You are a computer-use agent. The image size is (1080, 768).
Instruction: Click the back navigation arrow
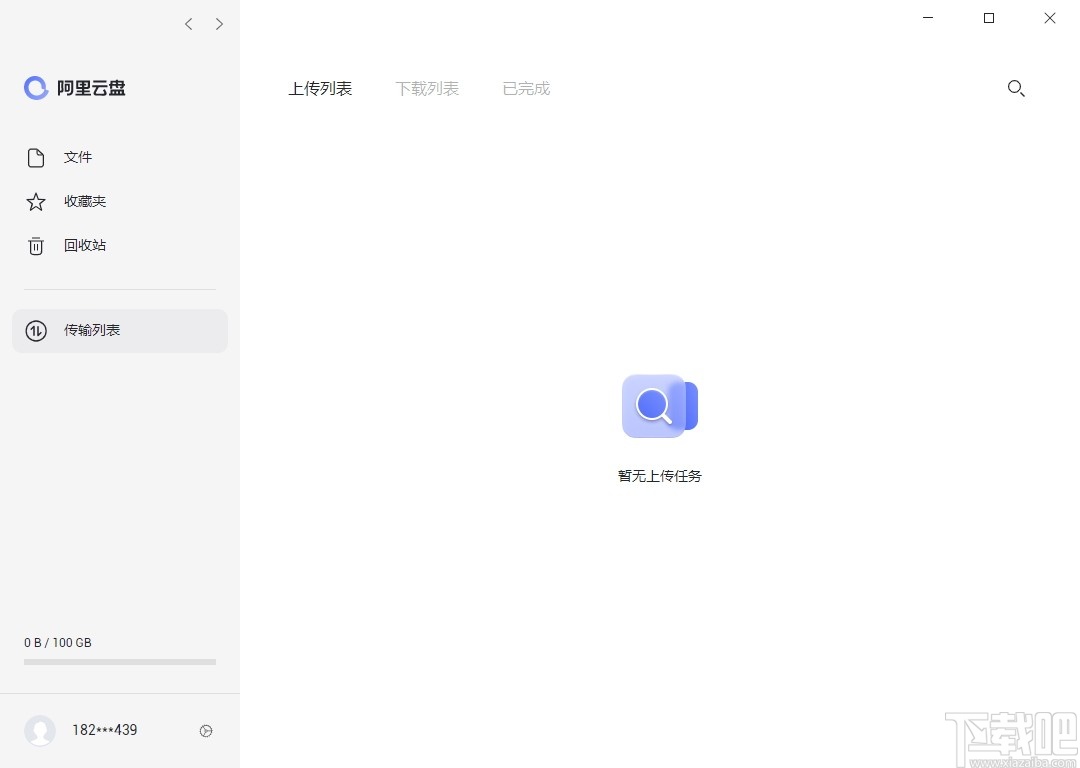(x=188, y=24)
